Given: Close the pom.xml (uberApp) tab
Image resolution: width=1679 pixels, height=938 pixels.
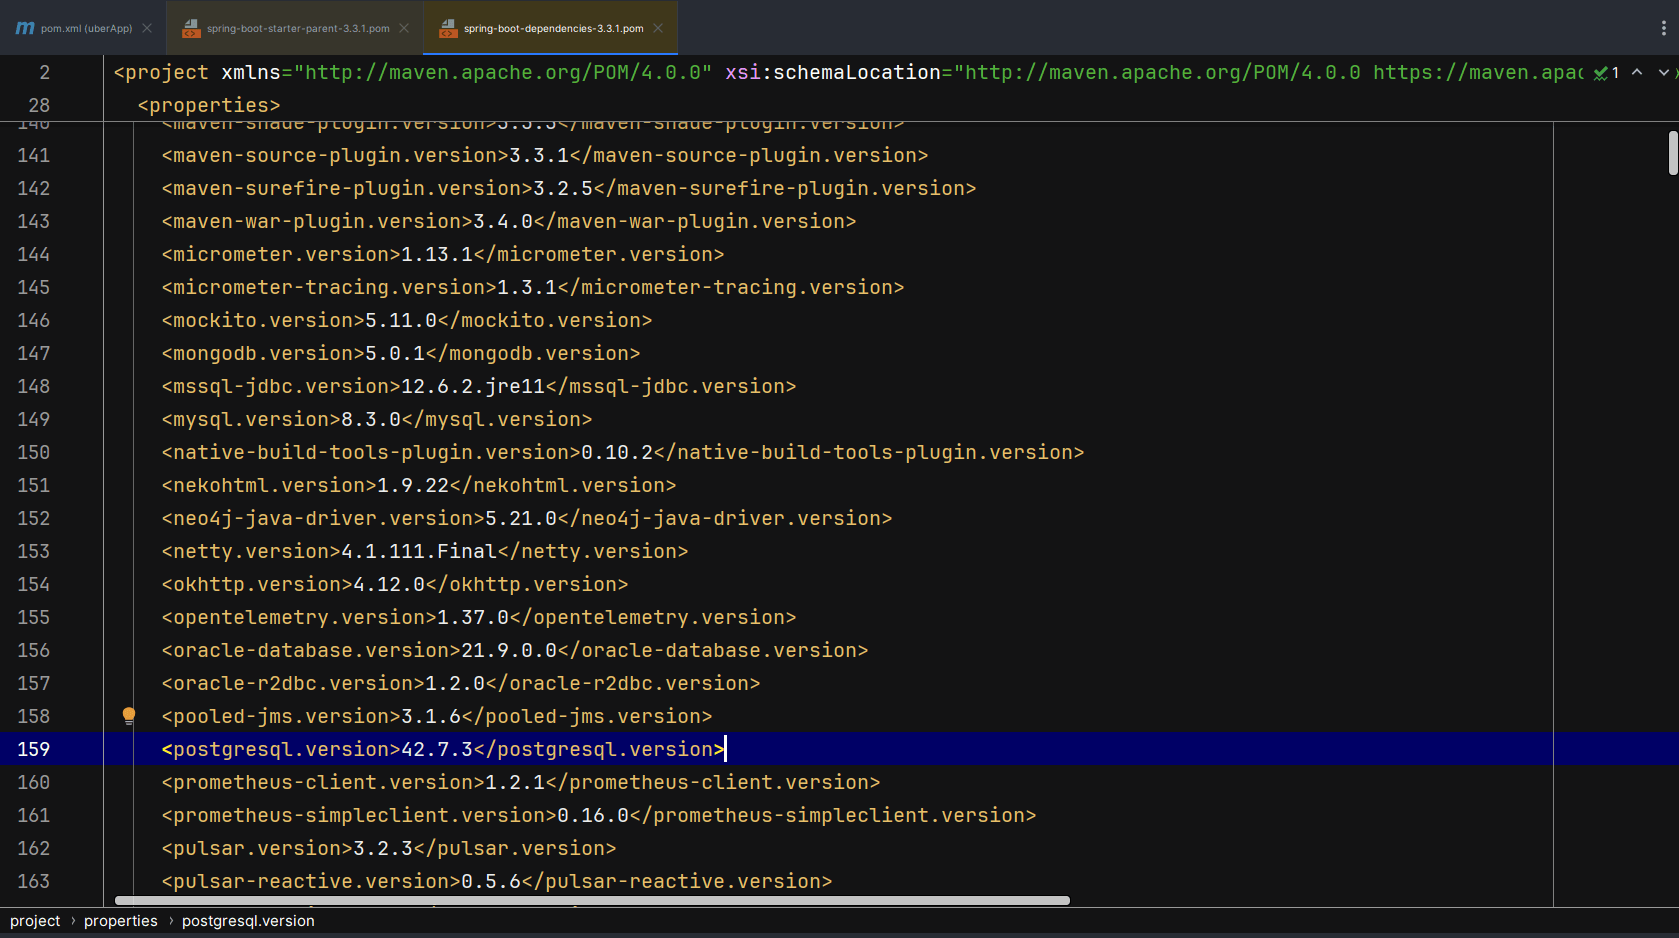Looking at the screenshot, I should coord(147,28).
